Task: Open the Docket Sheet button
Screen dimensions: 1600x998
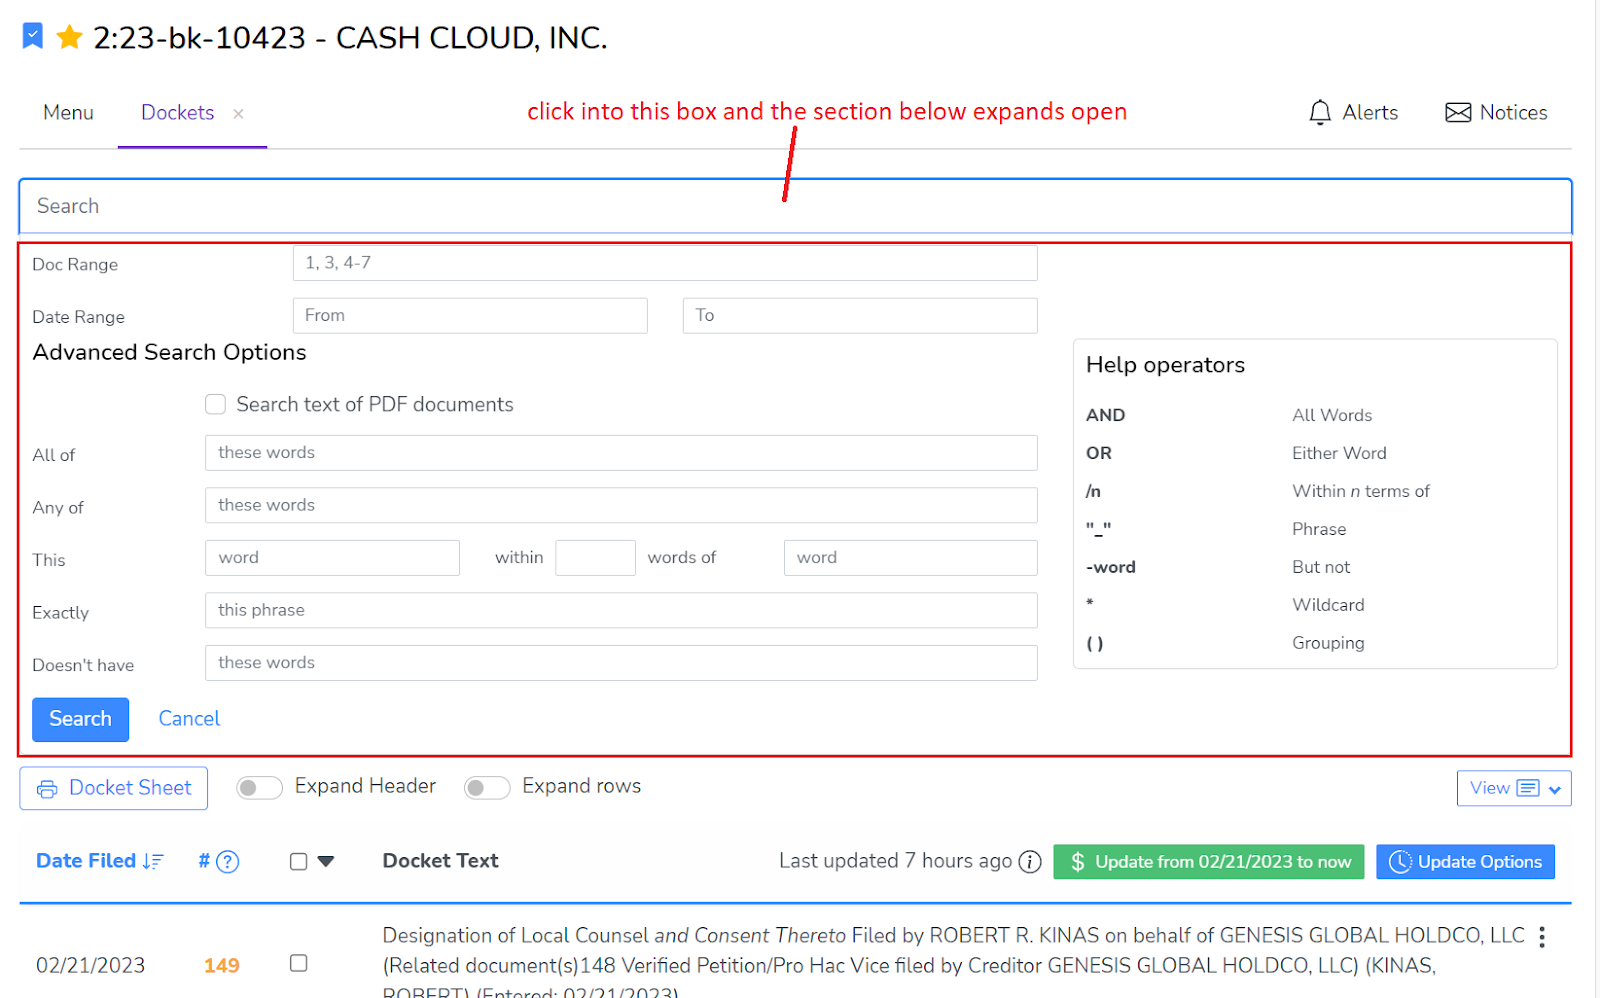Action: pyautogui.click(x=114, y=788)
